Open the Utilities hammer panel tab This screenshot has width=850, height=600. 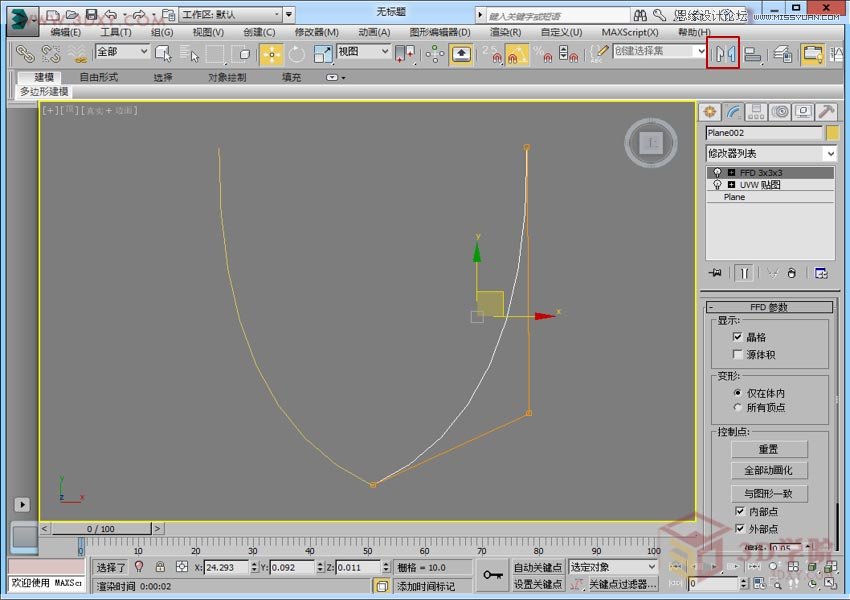[827, 112]
